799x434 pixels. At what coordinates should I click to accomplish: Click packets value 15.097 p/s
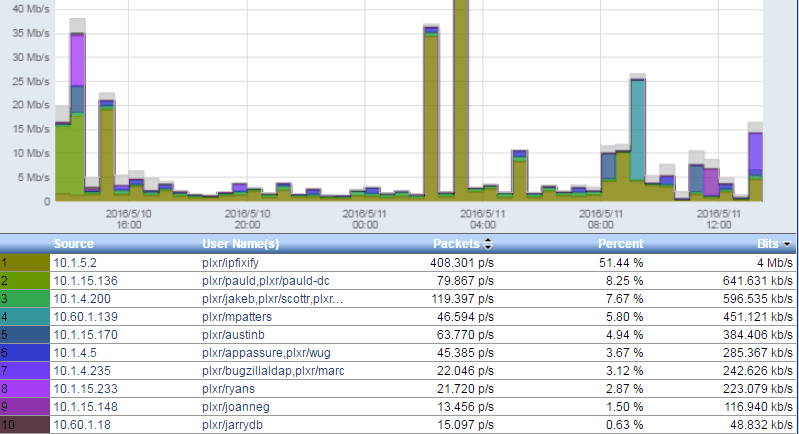(x=465, y=425)
